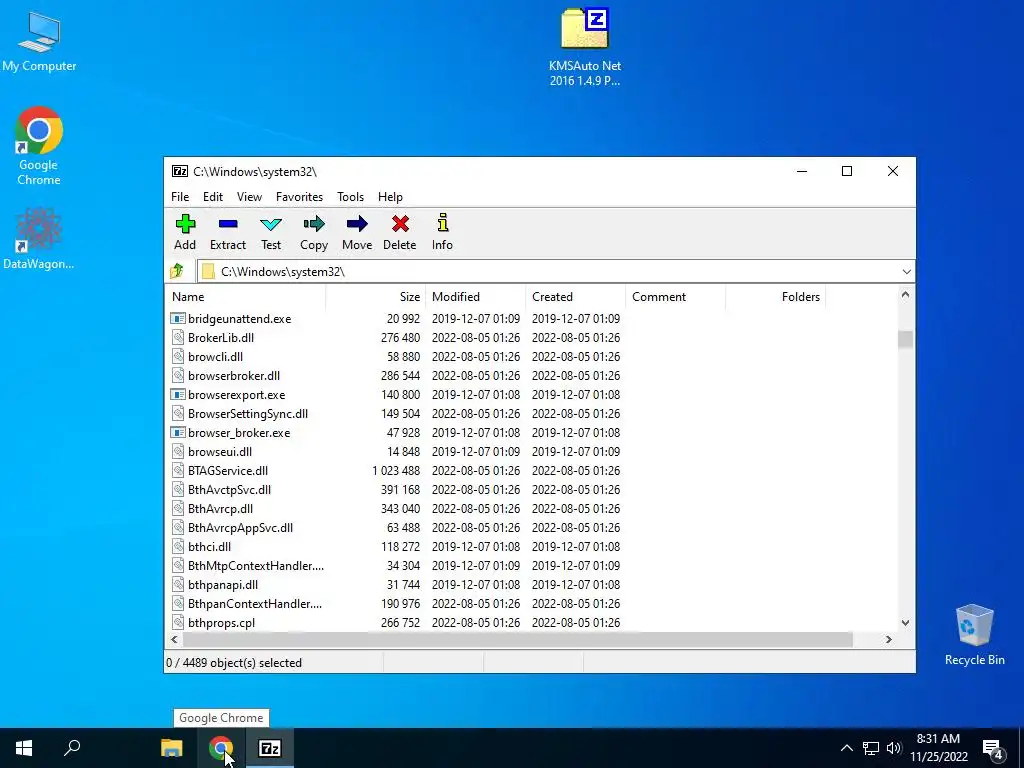Select the Recycle Bin desktop icon

pyautogui.click(x=974, y=635)
